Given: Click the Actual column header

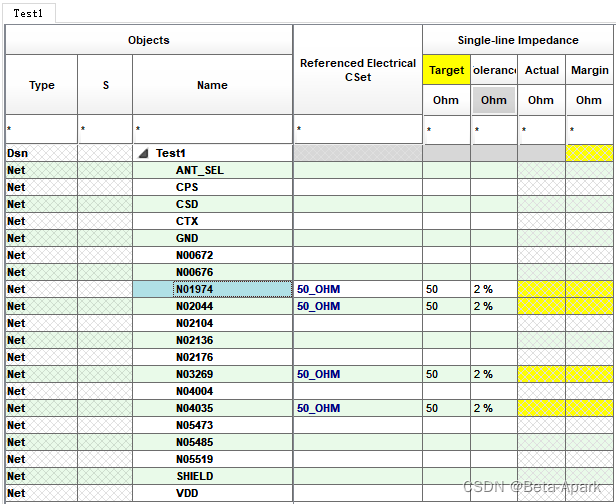Looking at the screenshot, I should pos(541,71).
